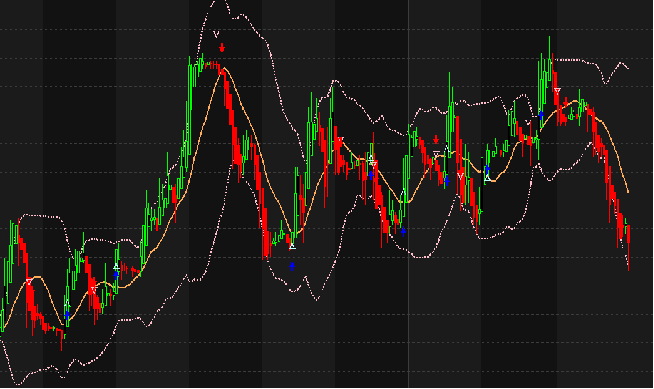Click the red sell arrow above the highest peak
The width and height of the screenshot is (654, 389).
[222, 48]
